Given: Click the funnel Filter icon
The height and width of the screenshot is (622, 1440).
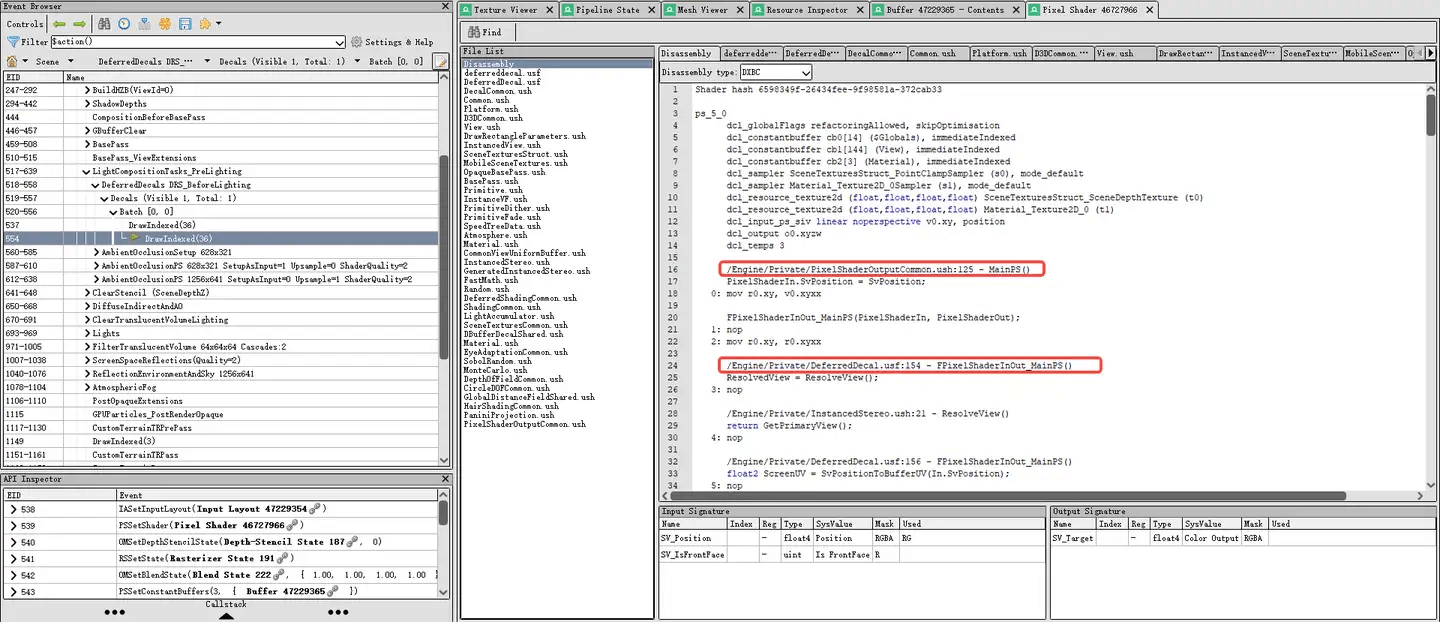Looking at the screenshot, I should [x=13, y=42].
